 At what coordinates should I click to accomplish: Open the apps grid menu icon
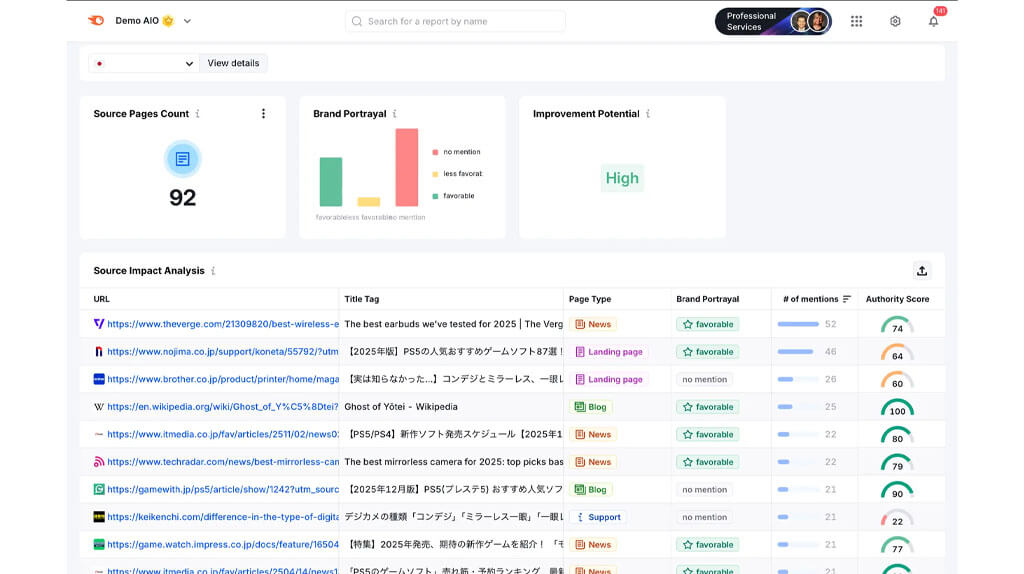(x=856, y=21)
